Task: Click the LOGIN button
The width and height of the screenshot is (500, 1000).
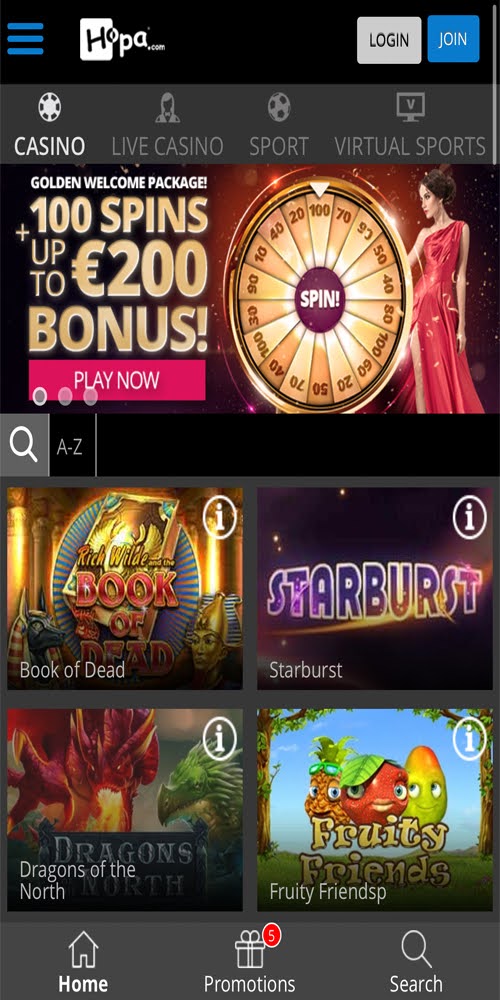Action: pos(389,40)
